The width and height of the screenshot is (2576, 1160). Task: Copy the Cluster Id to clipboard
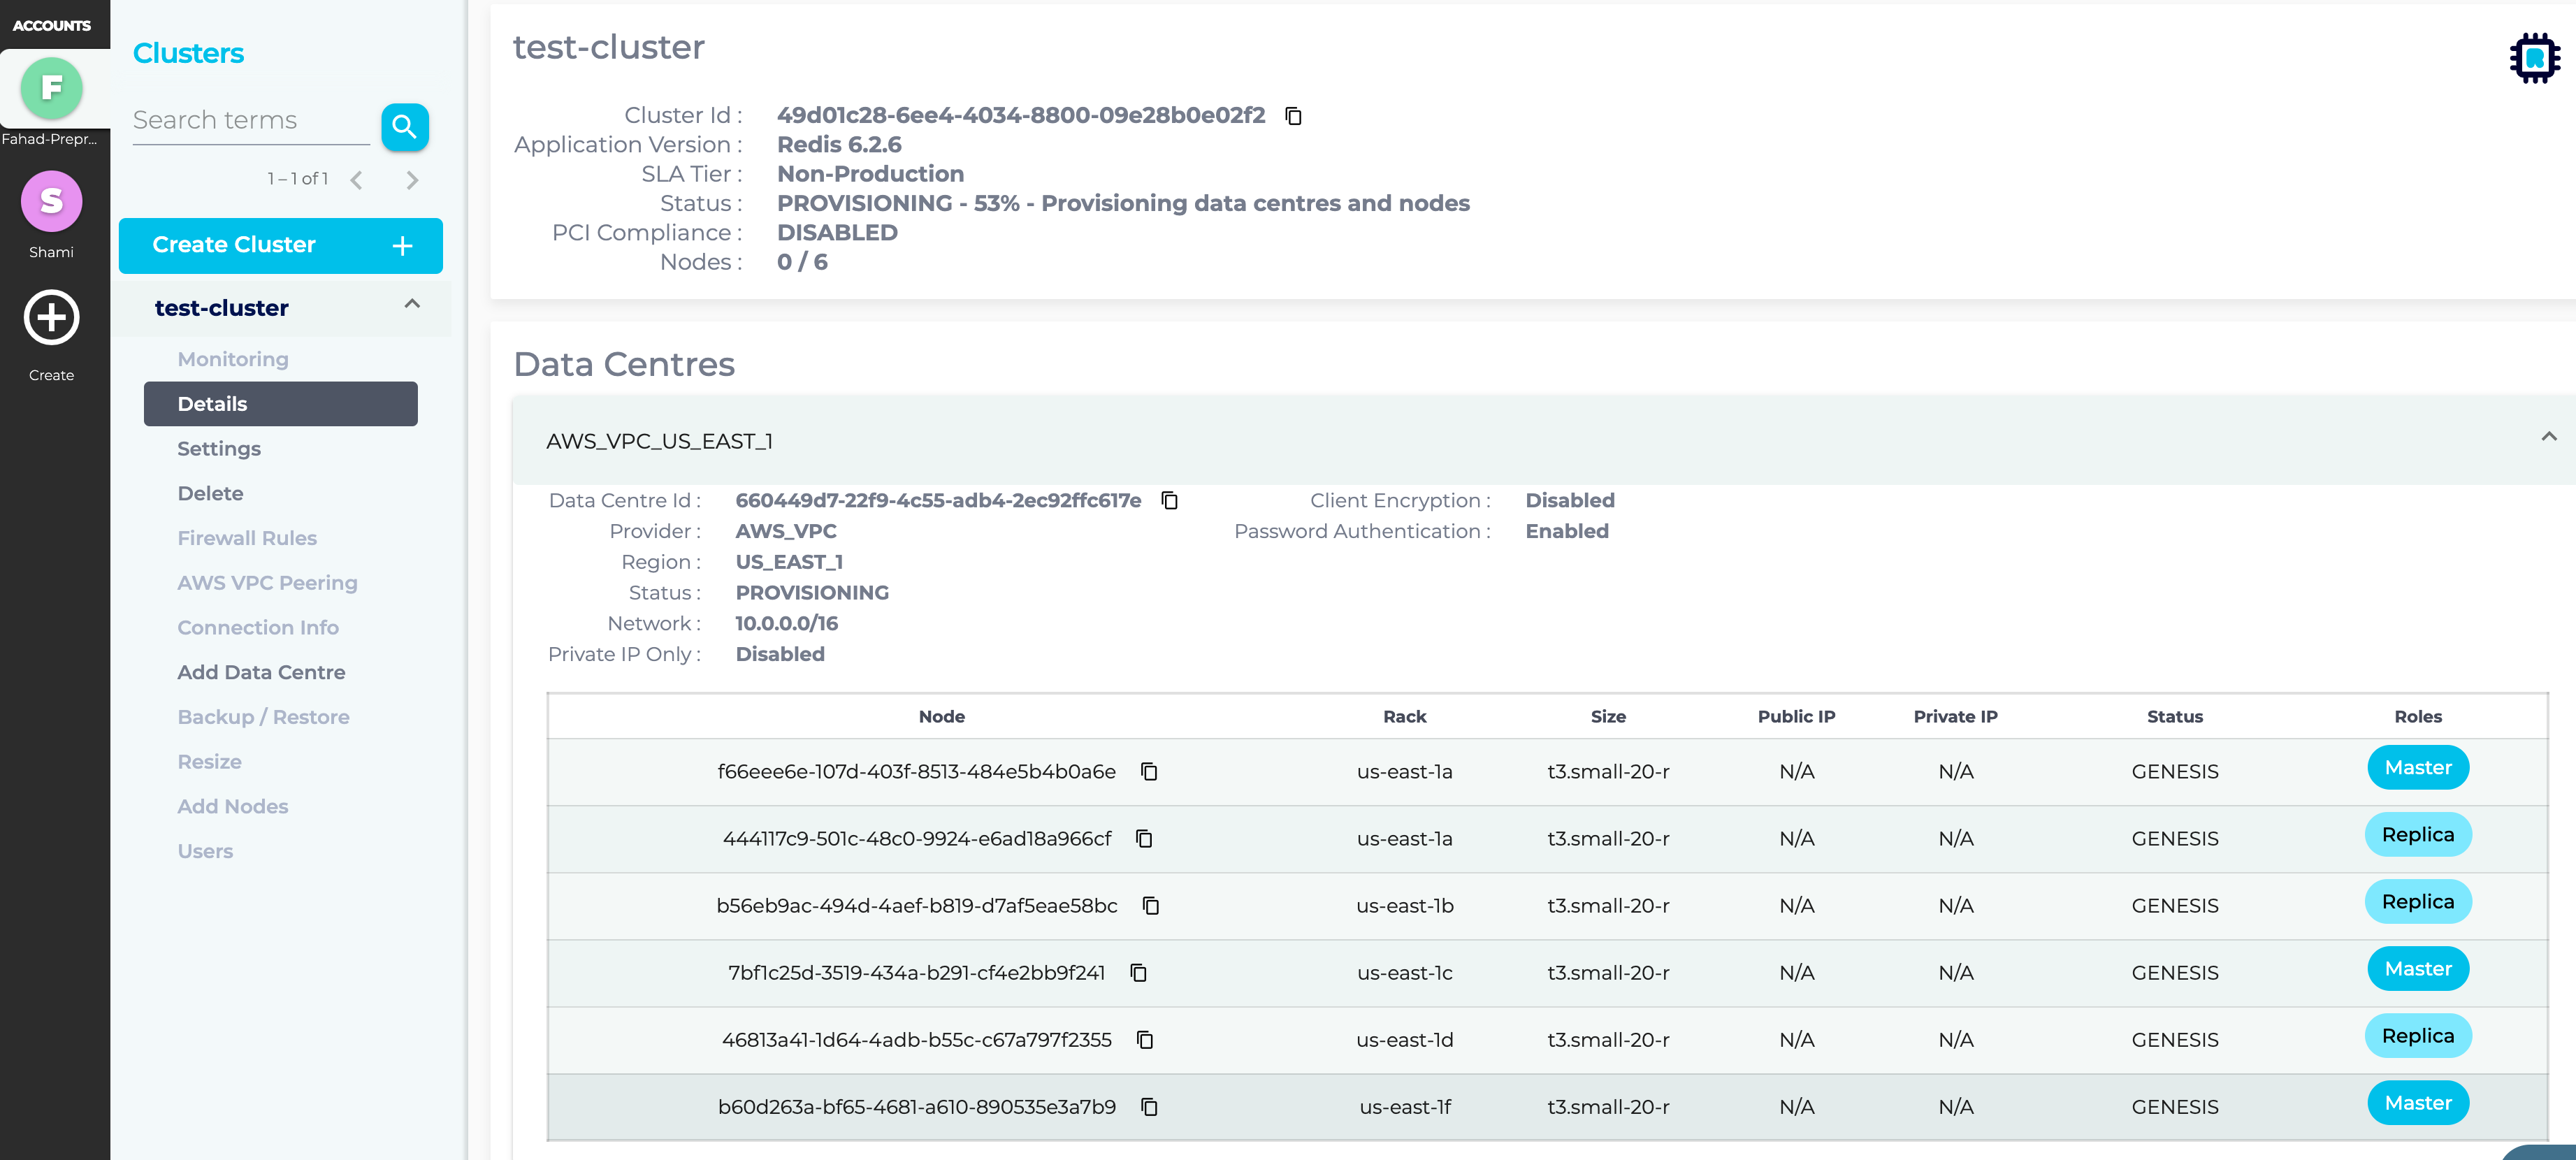[x=1293, y=116]
